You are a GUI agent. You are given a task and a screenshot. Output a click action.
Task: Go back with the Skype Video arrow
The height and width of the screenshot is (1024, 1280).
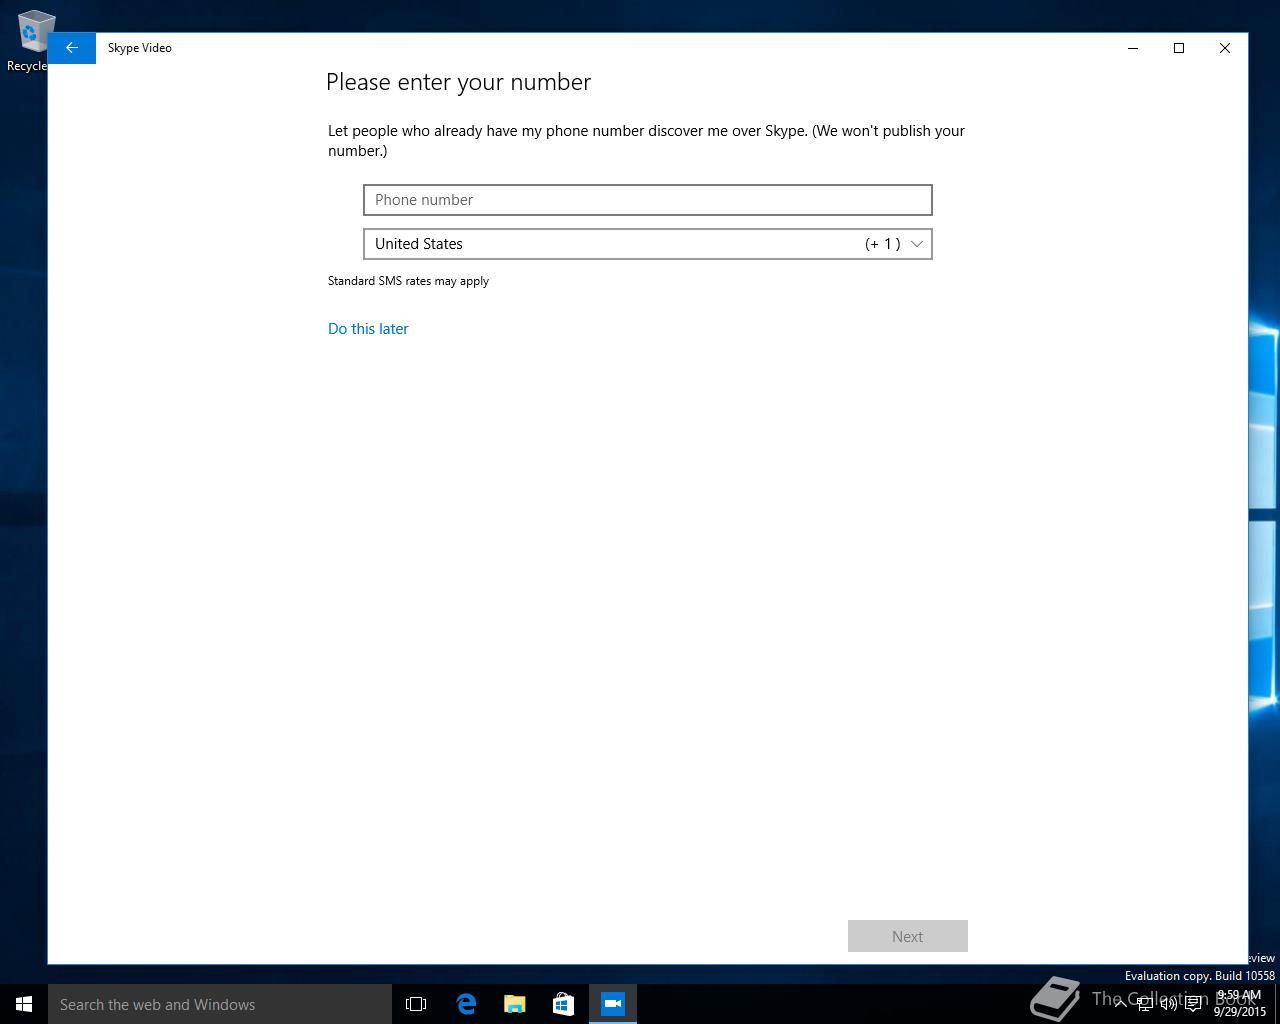[x=71, y=48]
